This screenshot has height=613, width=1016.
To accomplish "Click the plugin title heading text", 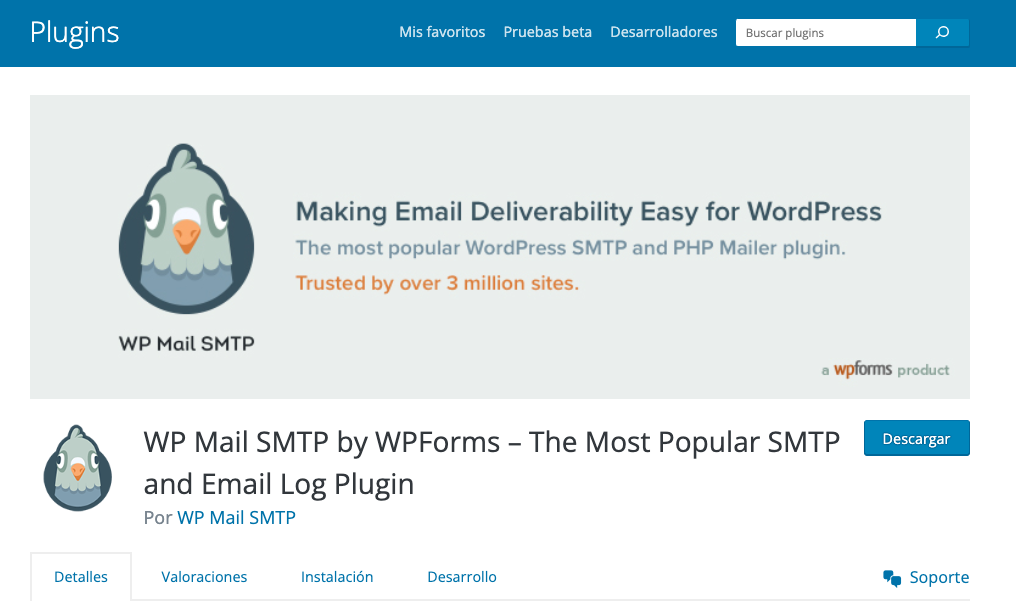I will (492, 463).
